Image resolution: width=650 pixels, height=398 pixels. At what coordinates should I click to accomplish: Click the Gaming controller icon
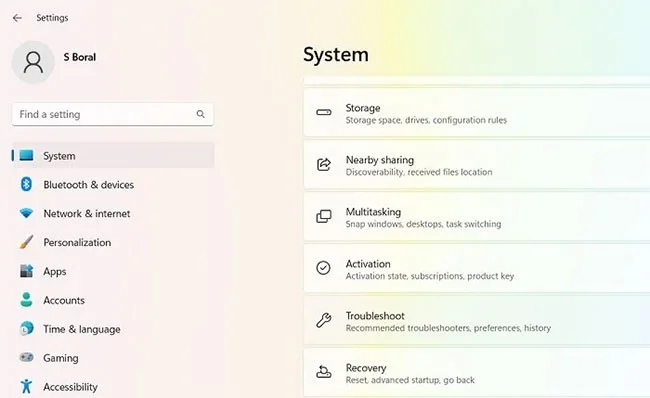pyautogui.click(x=27, y=357)
